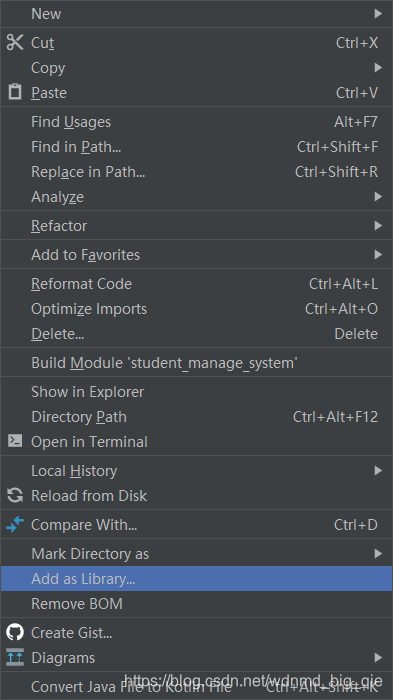Click the terminal icon beside Open in Terminal
Screen dimensions: 393x700
pos(15,441)
